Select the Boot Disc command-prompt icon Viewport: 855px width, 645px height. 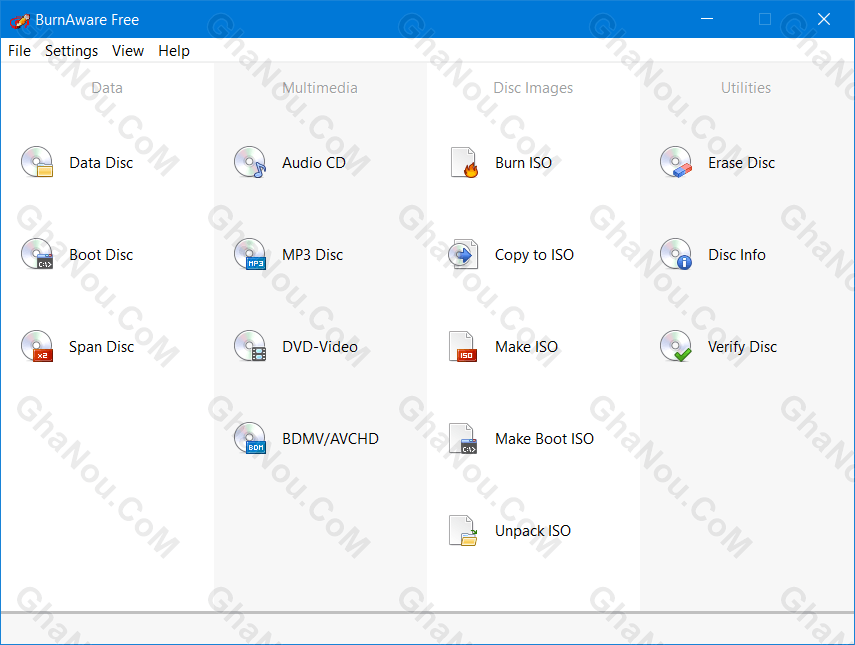tap(37, 255)
